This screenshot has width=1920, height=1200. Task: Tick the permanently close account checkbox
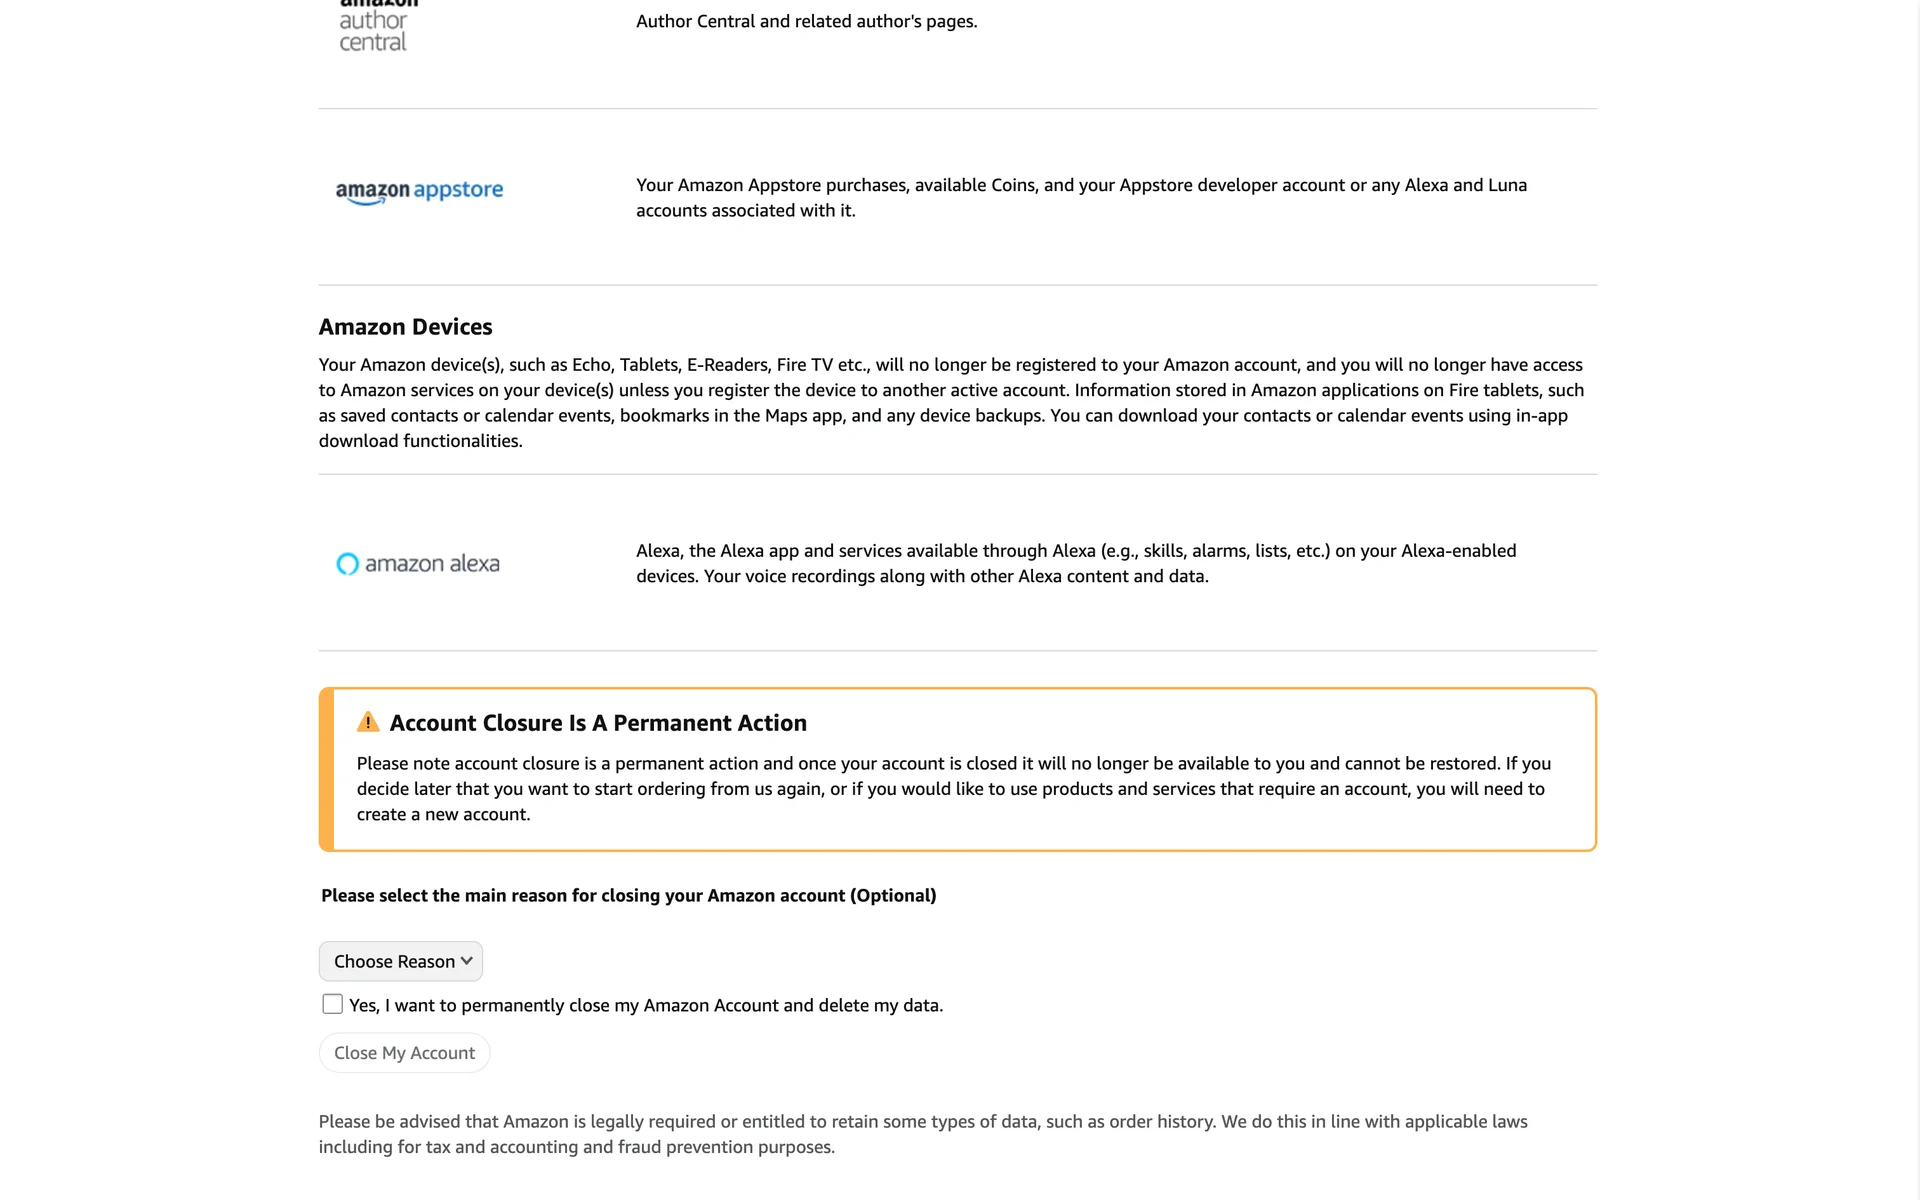333,1004
